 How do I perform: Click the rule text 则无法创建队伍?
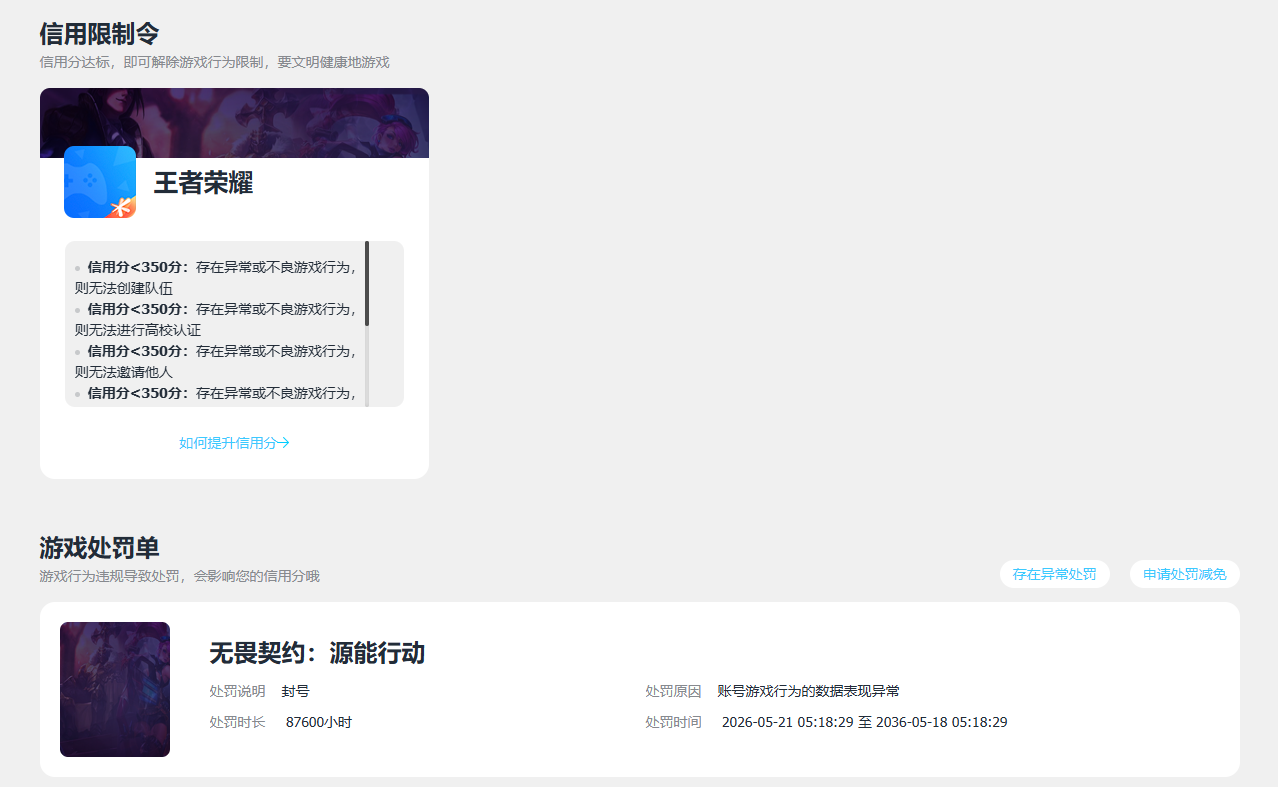click(x=124, y=288)
